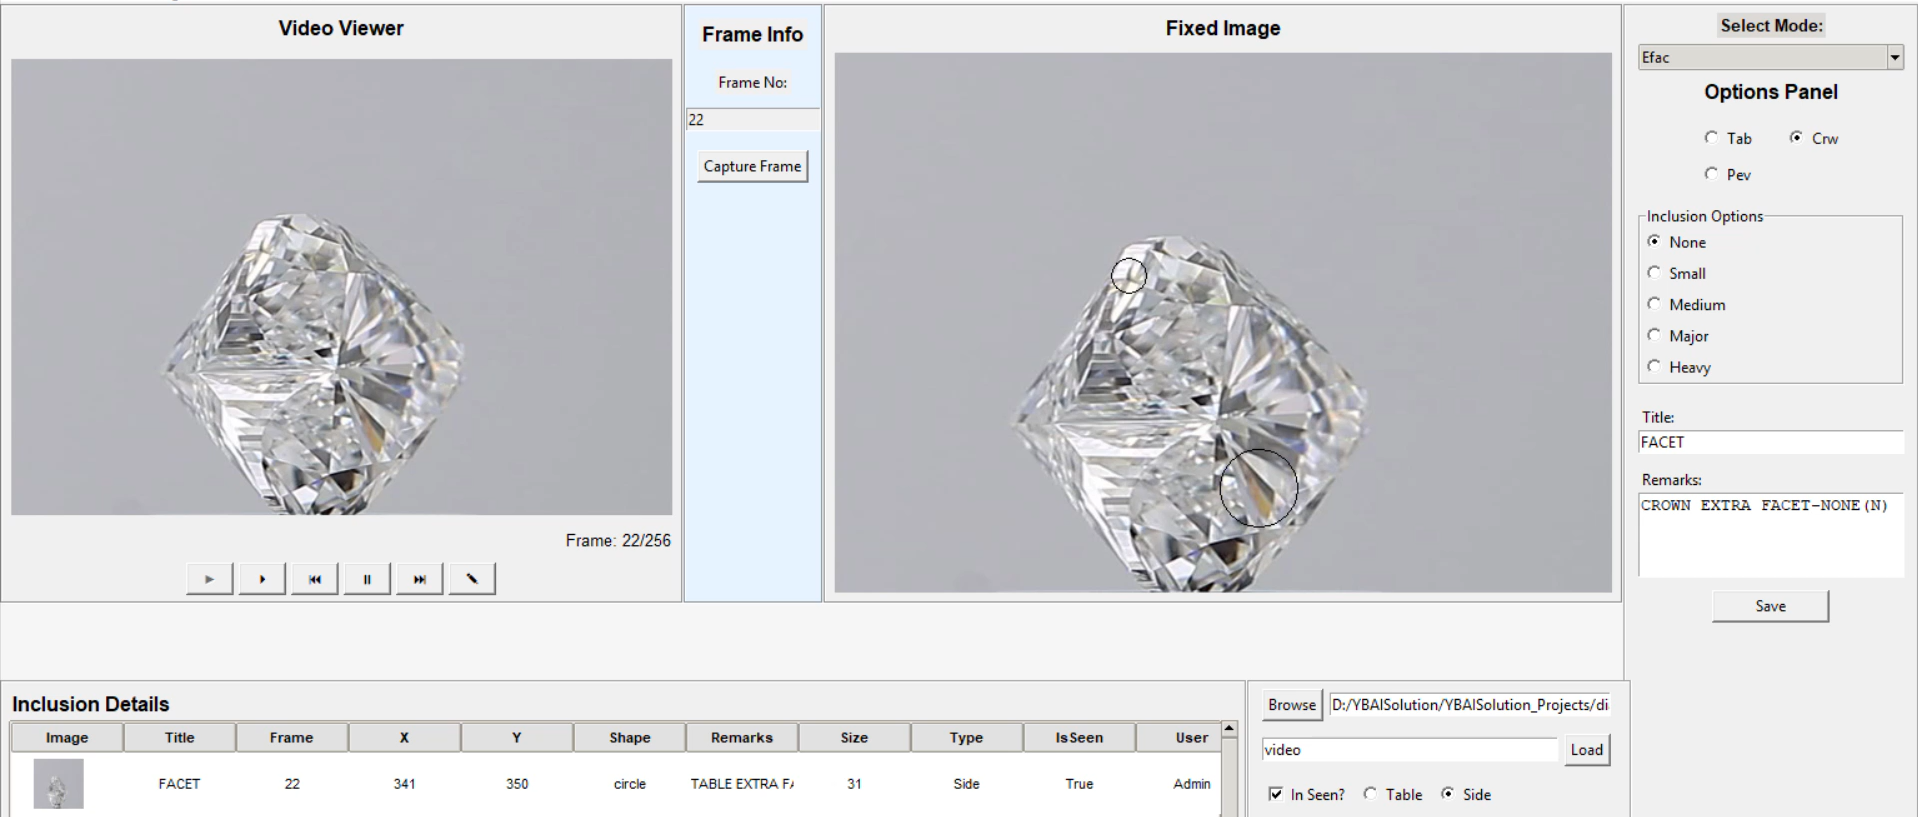1918x817 pixels.
Task: Click the Y column header
Action: (x=517, y=738)
